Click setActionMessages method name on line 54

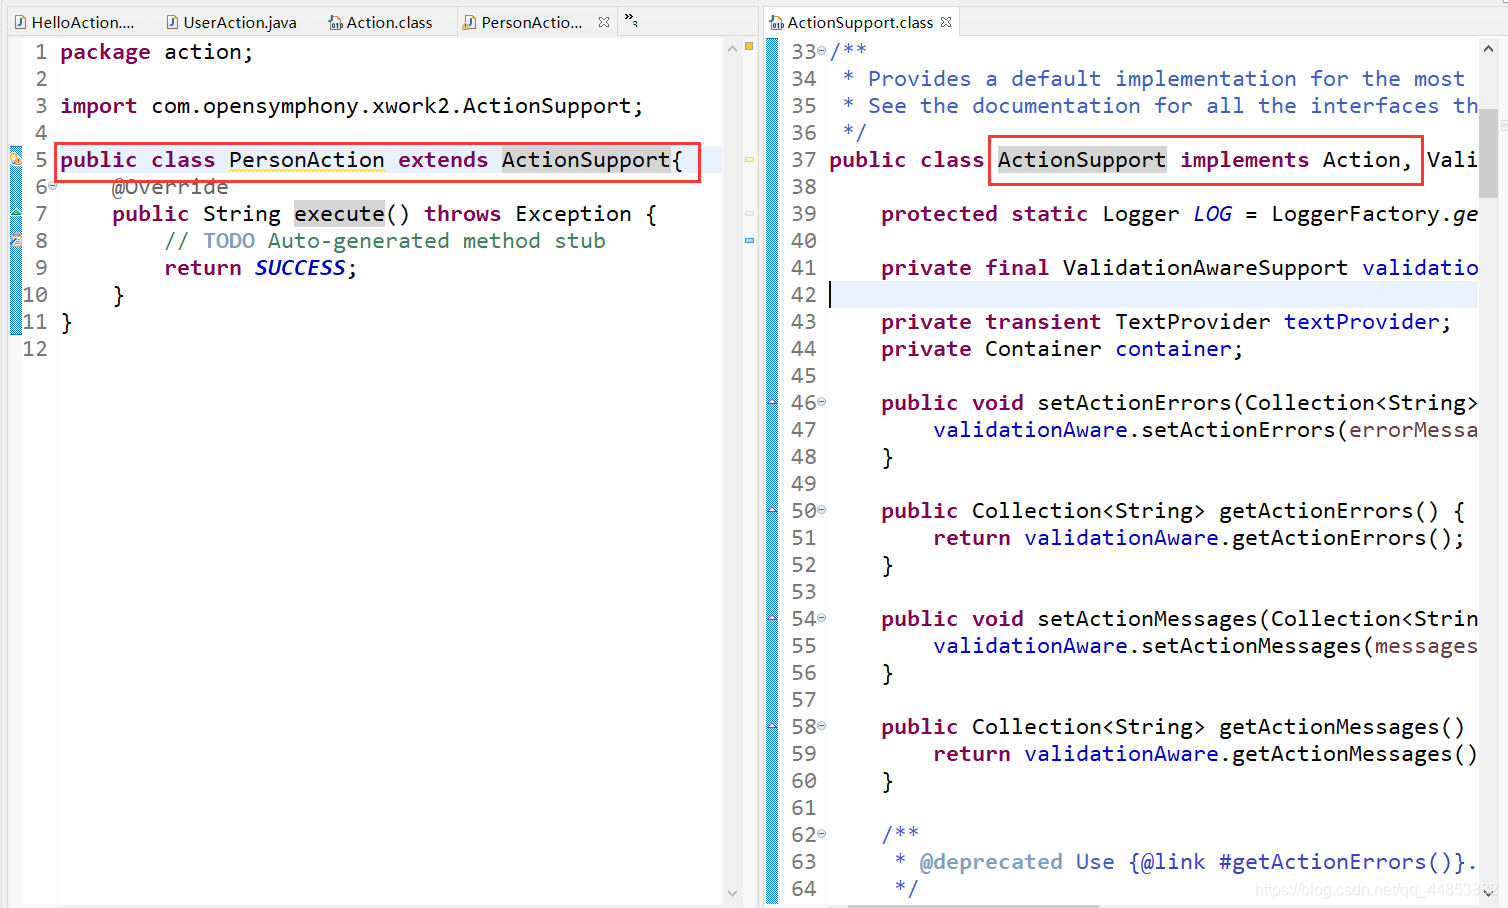tap(1147, 619)
